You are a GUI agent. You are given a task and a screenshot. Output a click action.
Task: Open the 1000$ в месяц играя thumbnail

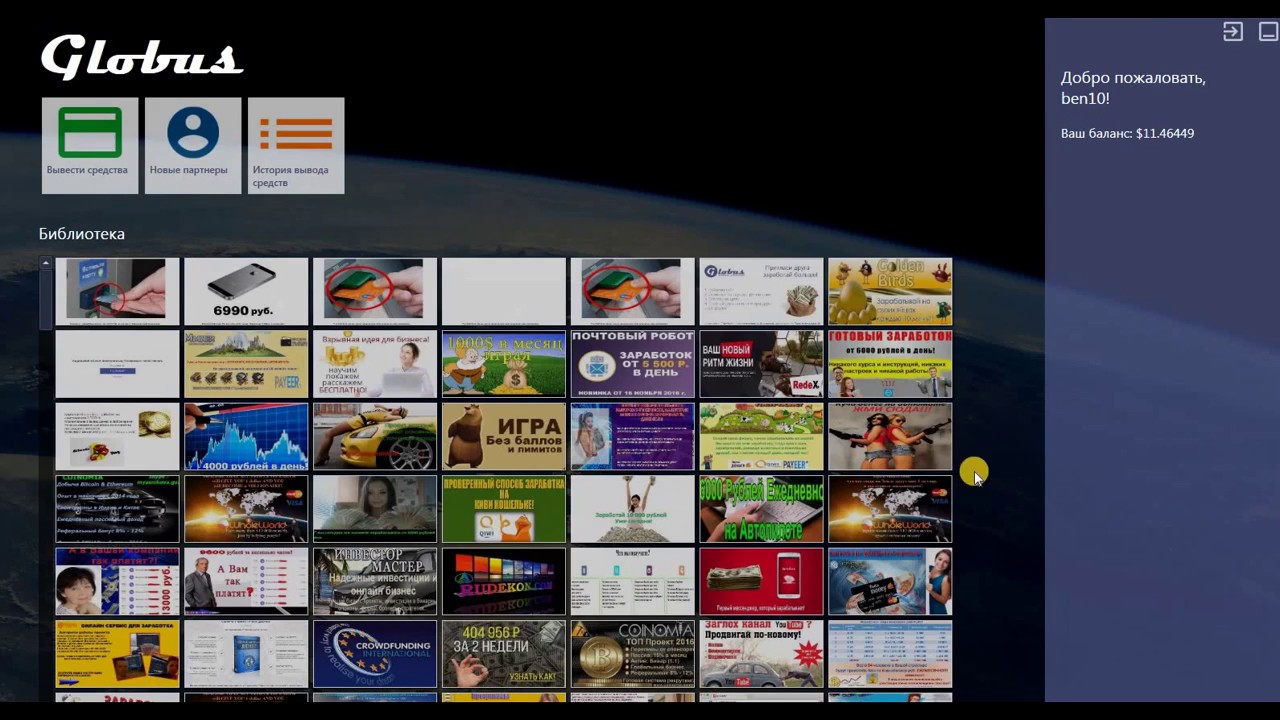503,364
